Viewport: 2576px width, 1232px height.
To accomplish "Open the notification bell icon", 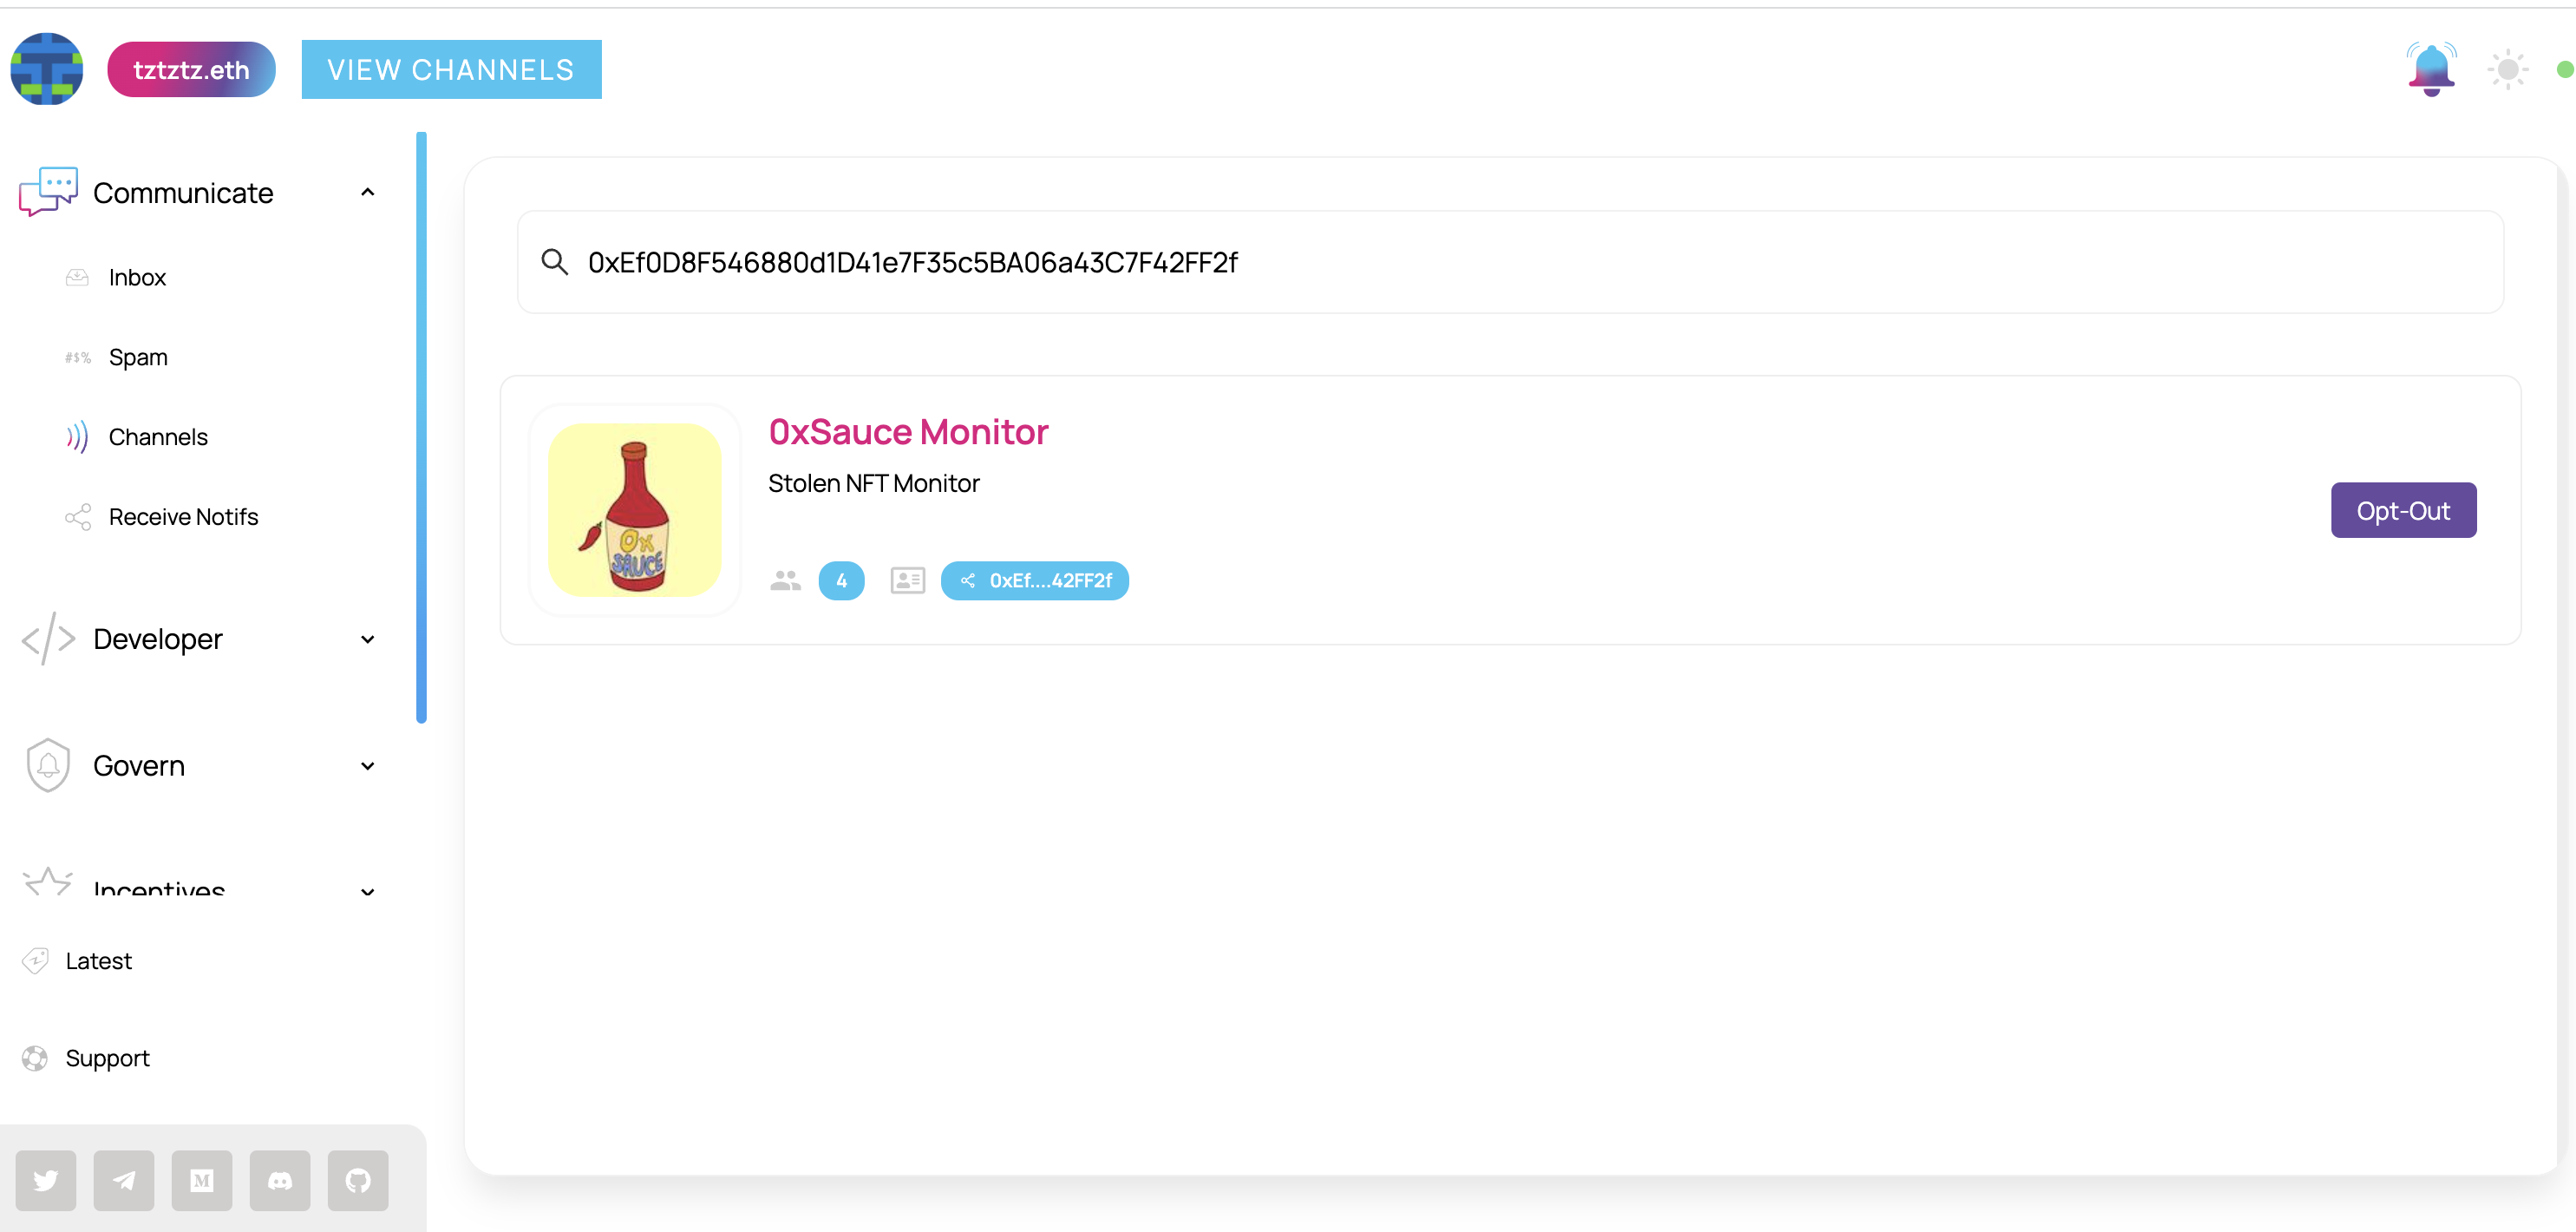I will (x=2431, y=69).
